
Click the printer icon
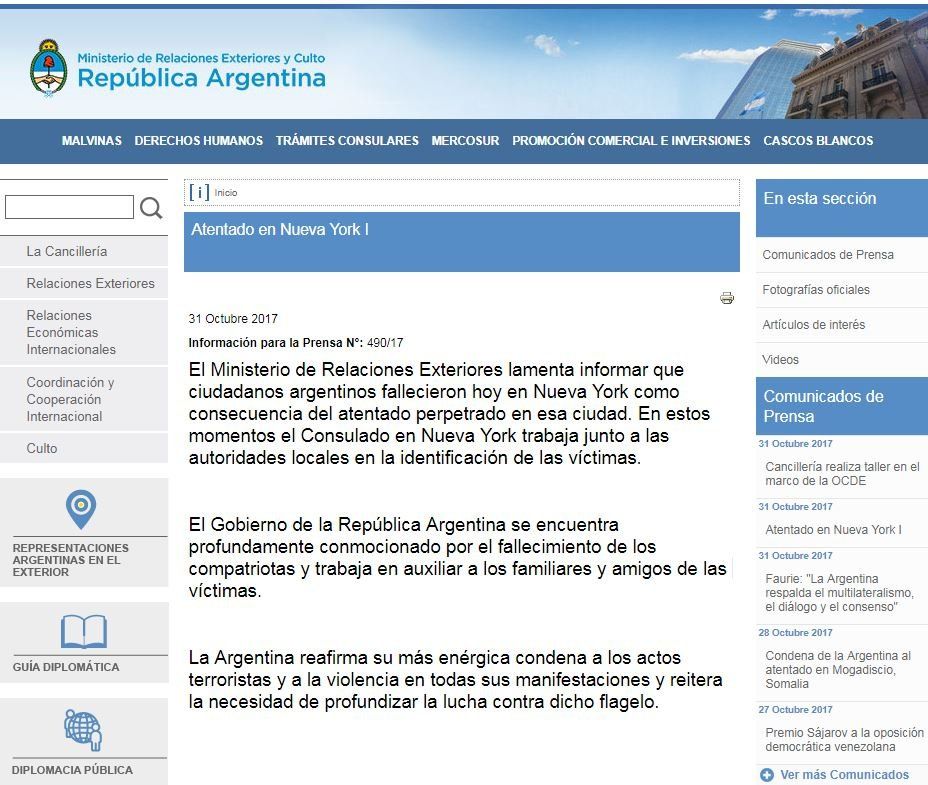(x=727, y=298)
